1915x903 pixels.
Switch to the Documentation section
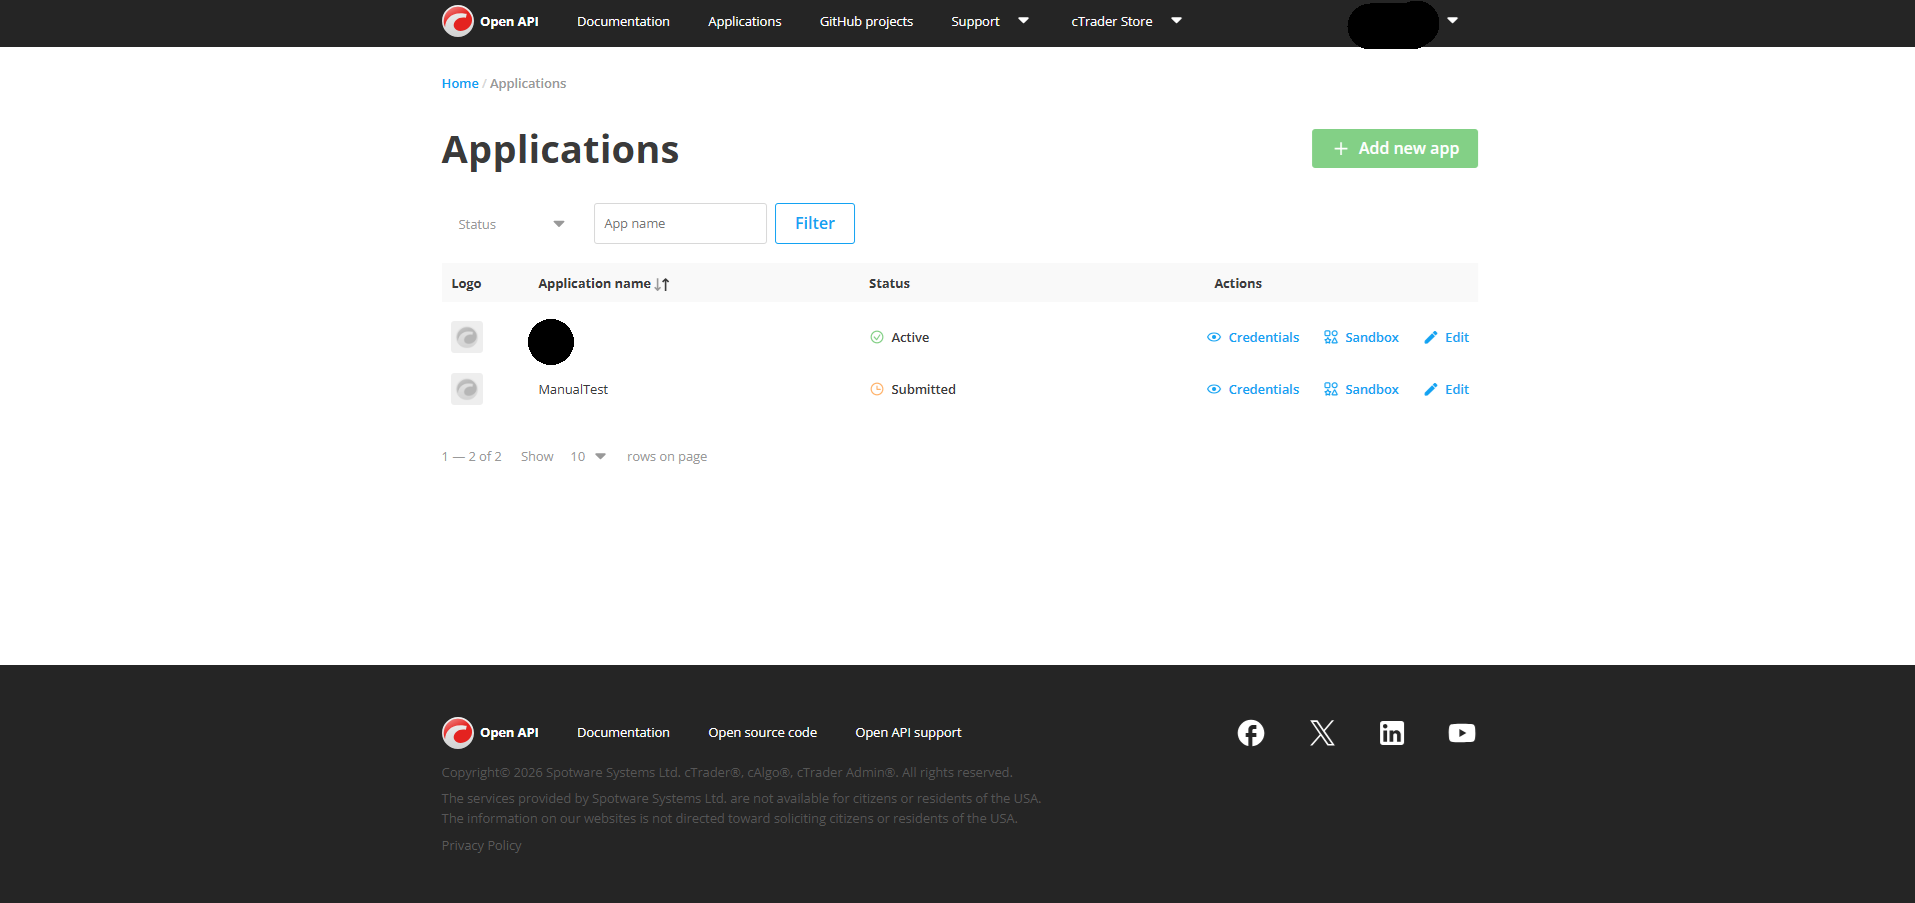point(622,21)
